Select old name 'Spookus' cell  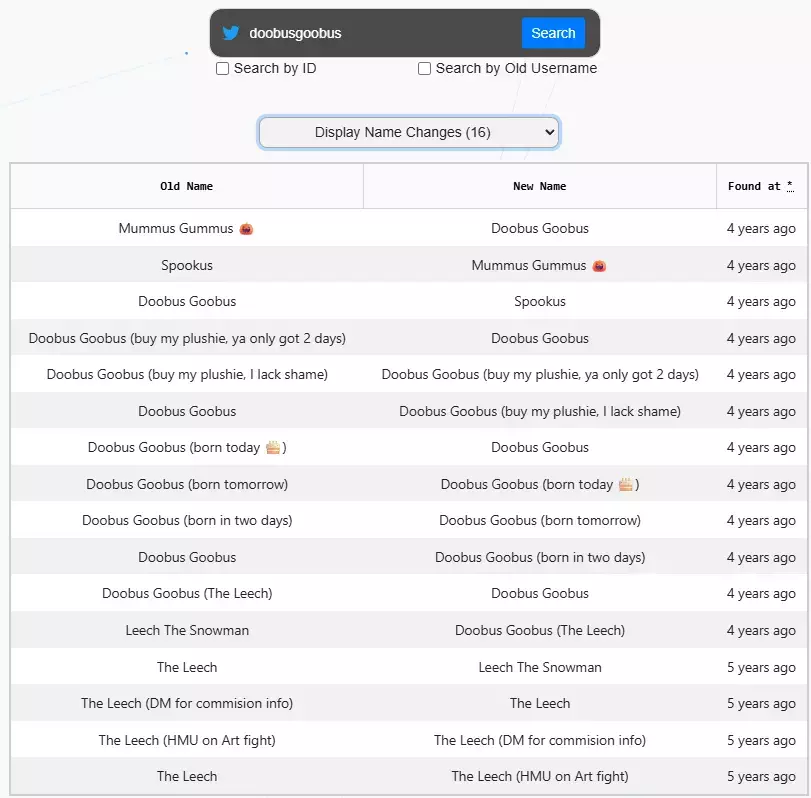pyautogui.click(x=187, y=265)
